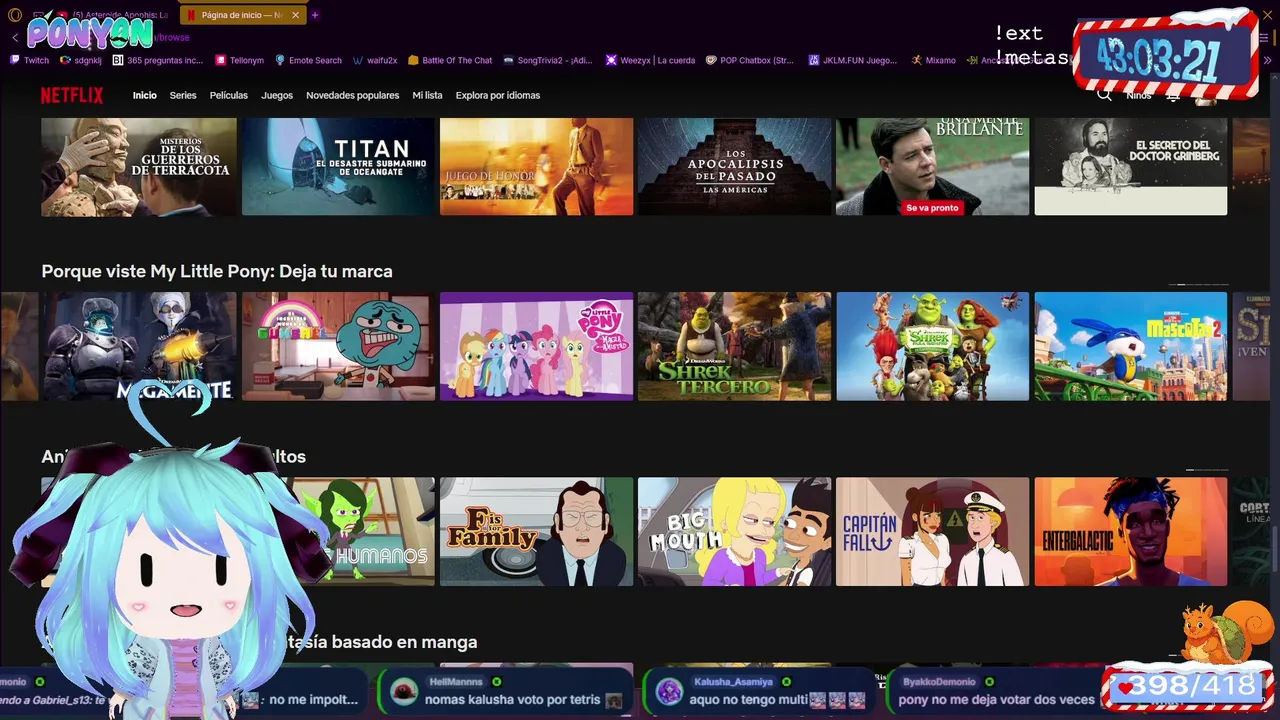
Task: Open the Tellonym bookmark
Action: [x=239, y=60]
